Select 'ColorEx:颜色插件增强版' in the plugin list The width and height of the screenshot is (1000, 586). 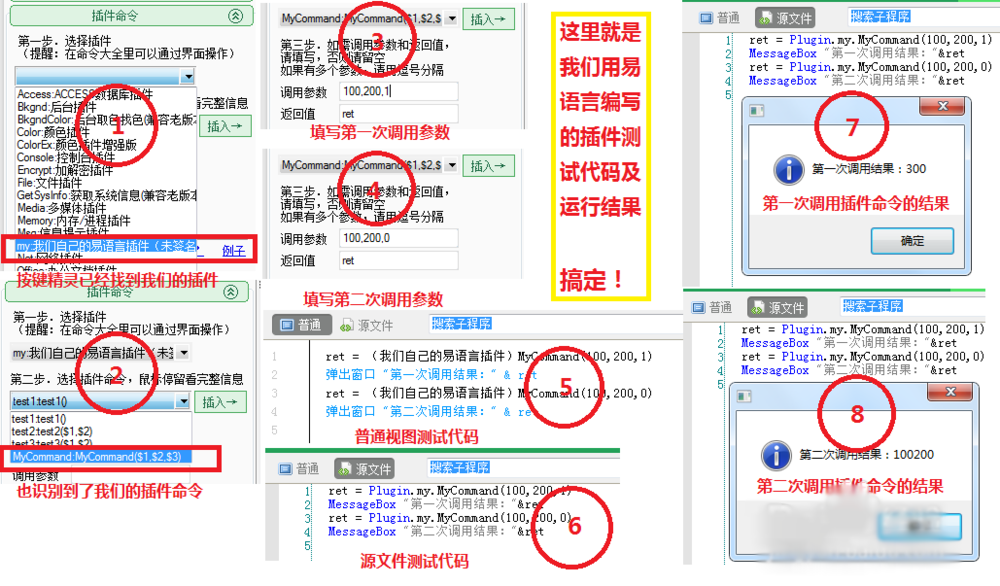pos(77,145)
